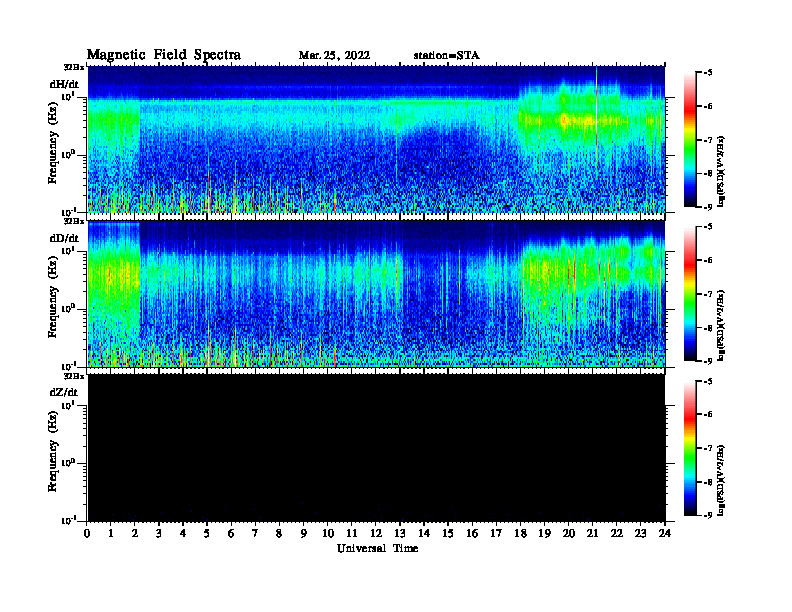Viewport: 792px width, 612px height.
Task: Click the "-5" value on dZ/dt color bar
Action: [708, 381]
